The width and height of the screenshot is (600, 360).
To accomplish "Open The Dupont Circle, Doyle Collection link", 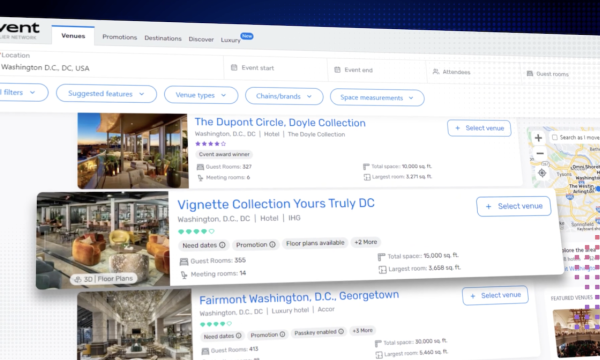I will point(280,122).
